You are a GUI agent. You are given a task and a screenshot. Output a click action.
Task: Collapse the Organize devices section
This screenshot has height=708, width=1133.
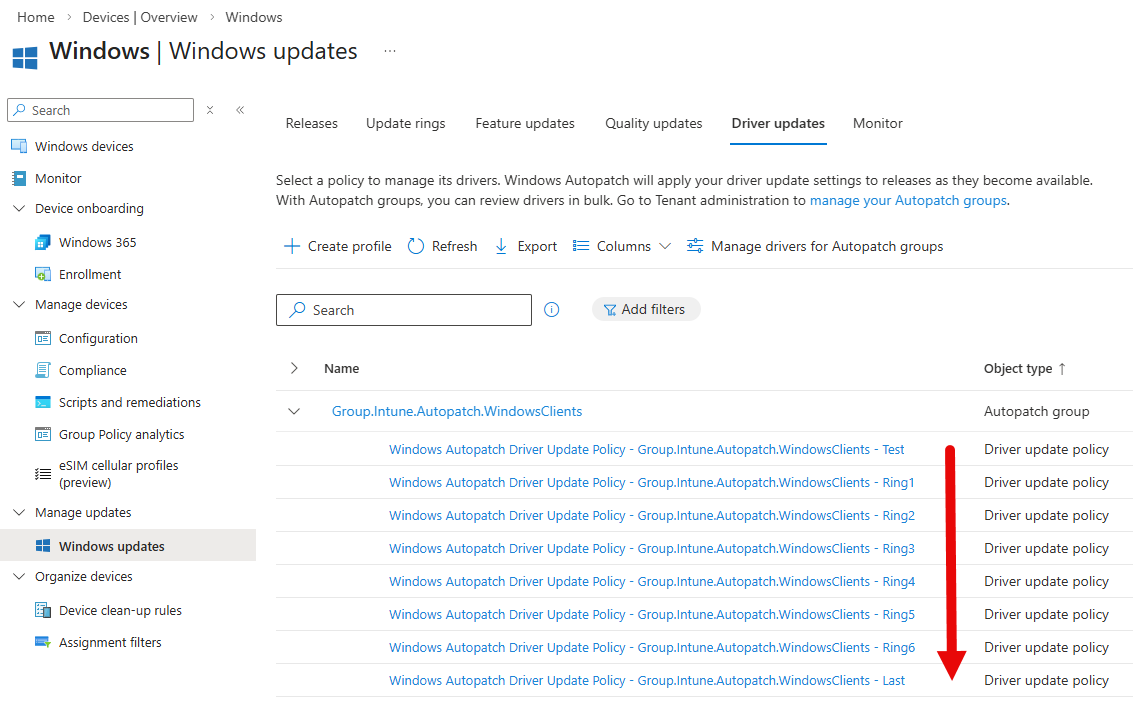coord(20,577)
